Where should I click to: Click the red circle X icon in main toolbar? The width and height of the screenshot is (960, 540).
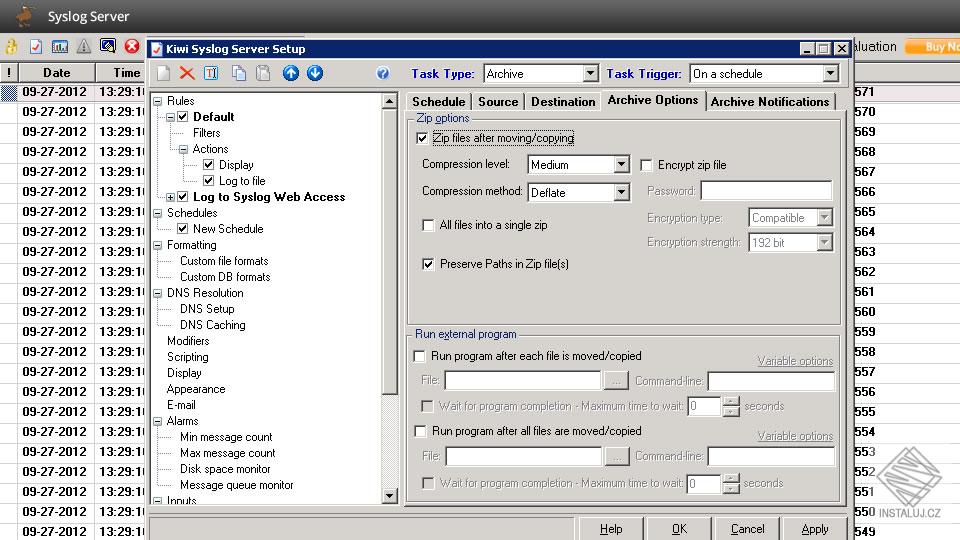tap(132, 46)
